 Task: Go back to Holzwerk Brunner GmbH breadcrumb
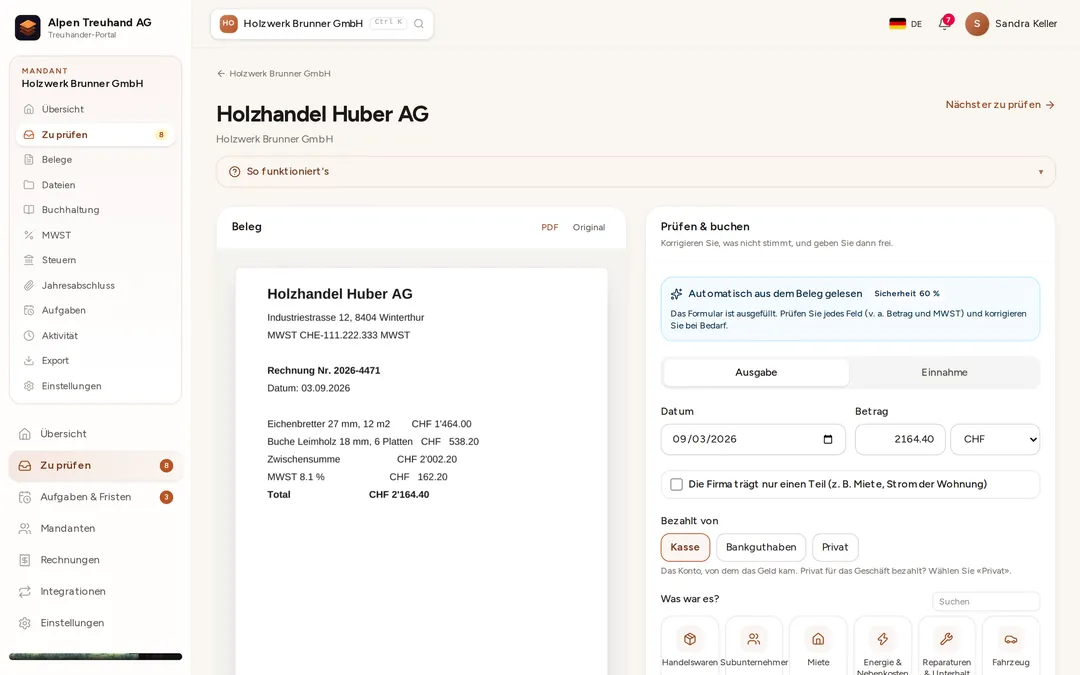coord(273,74)
